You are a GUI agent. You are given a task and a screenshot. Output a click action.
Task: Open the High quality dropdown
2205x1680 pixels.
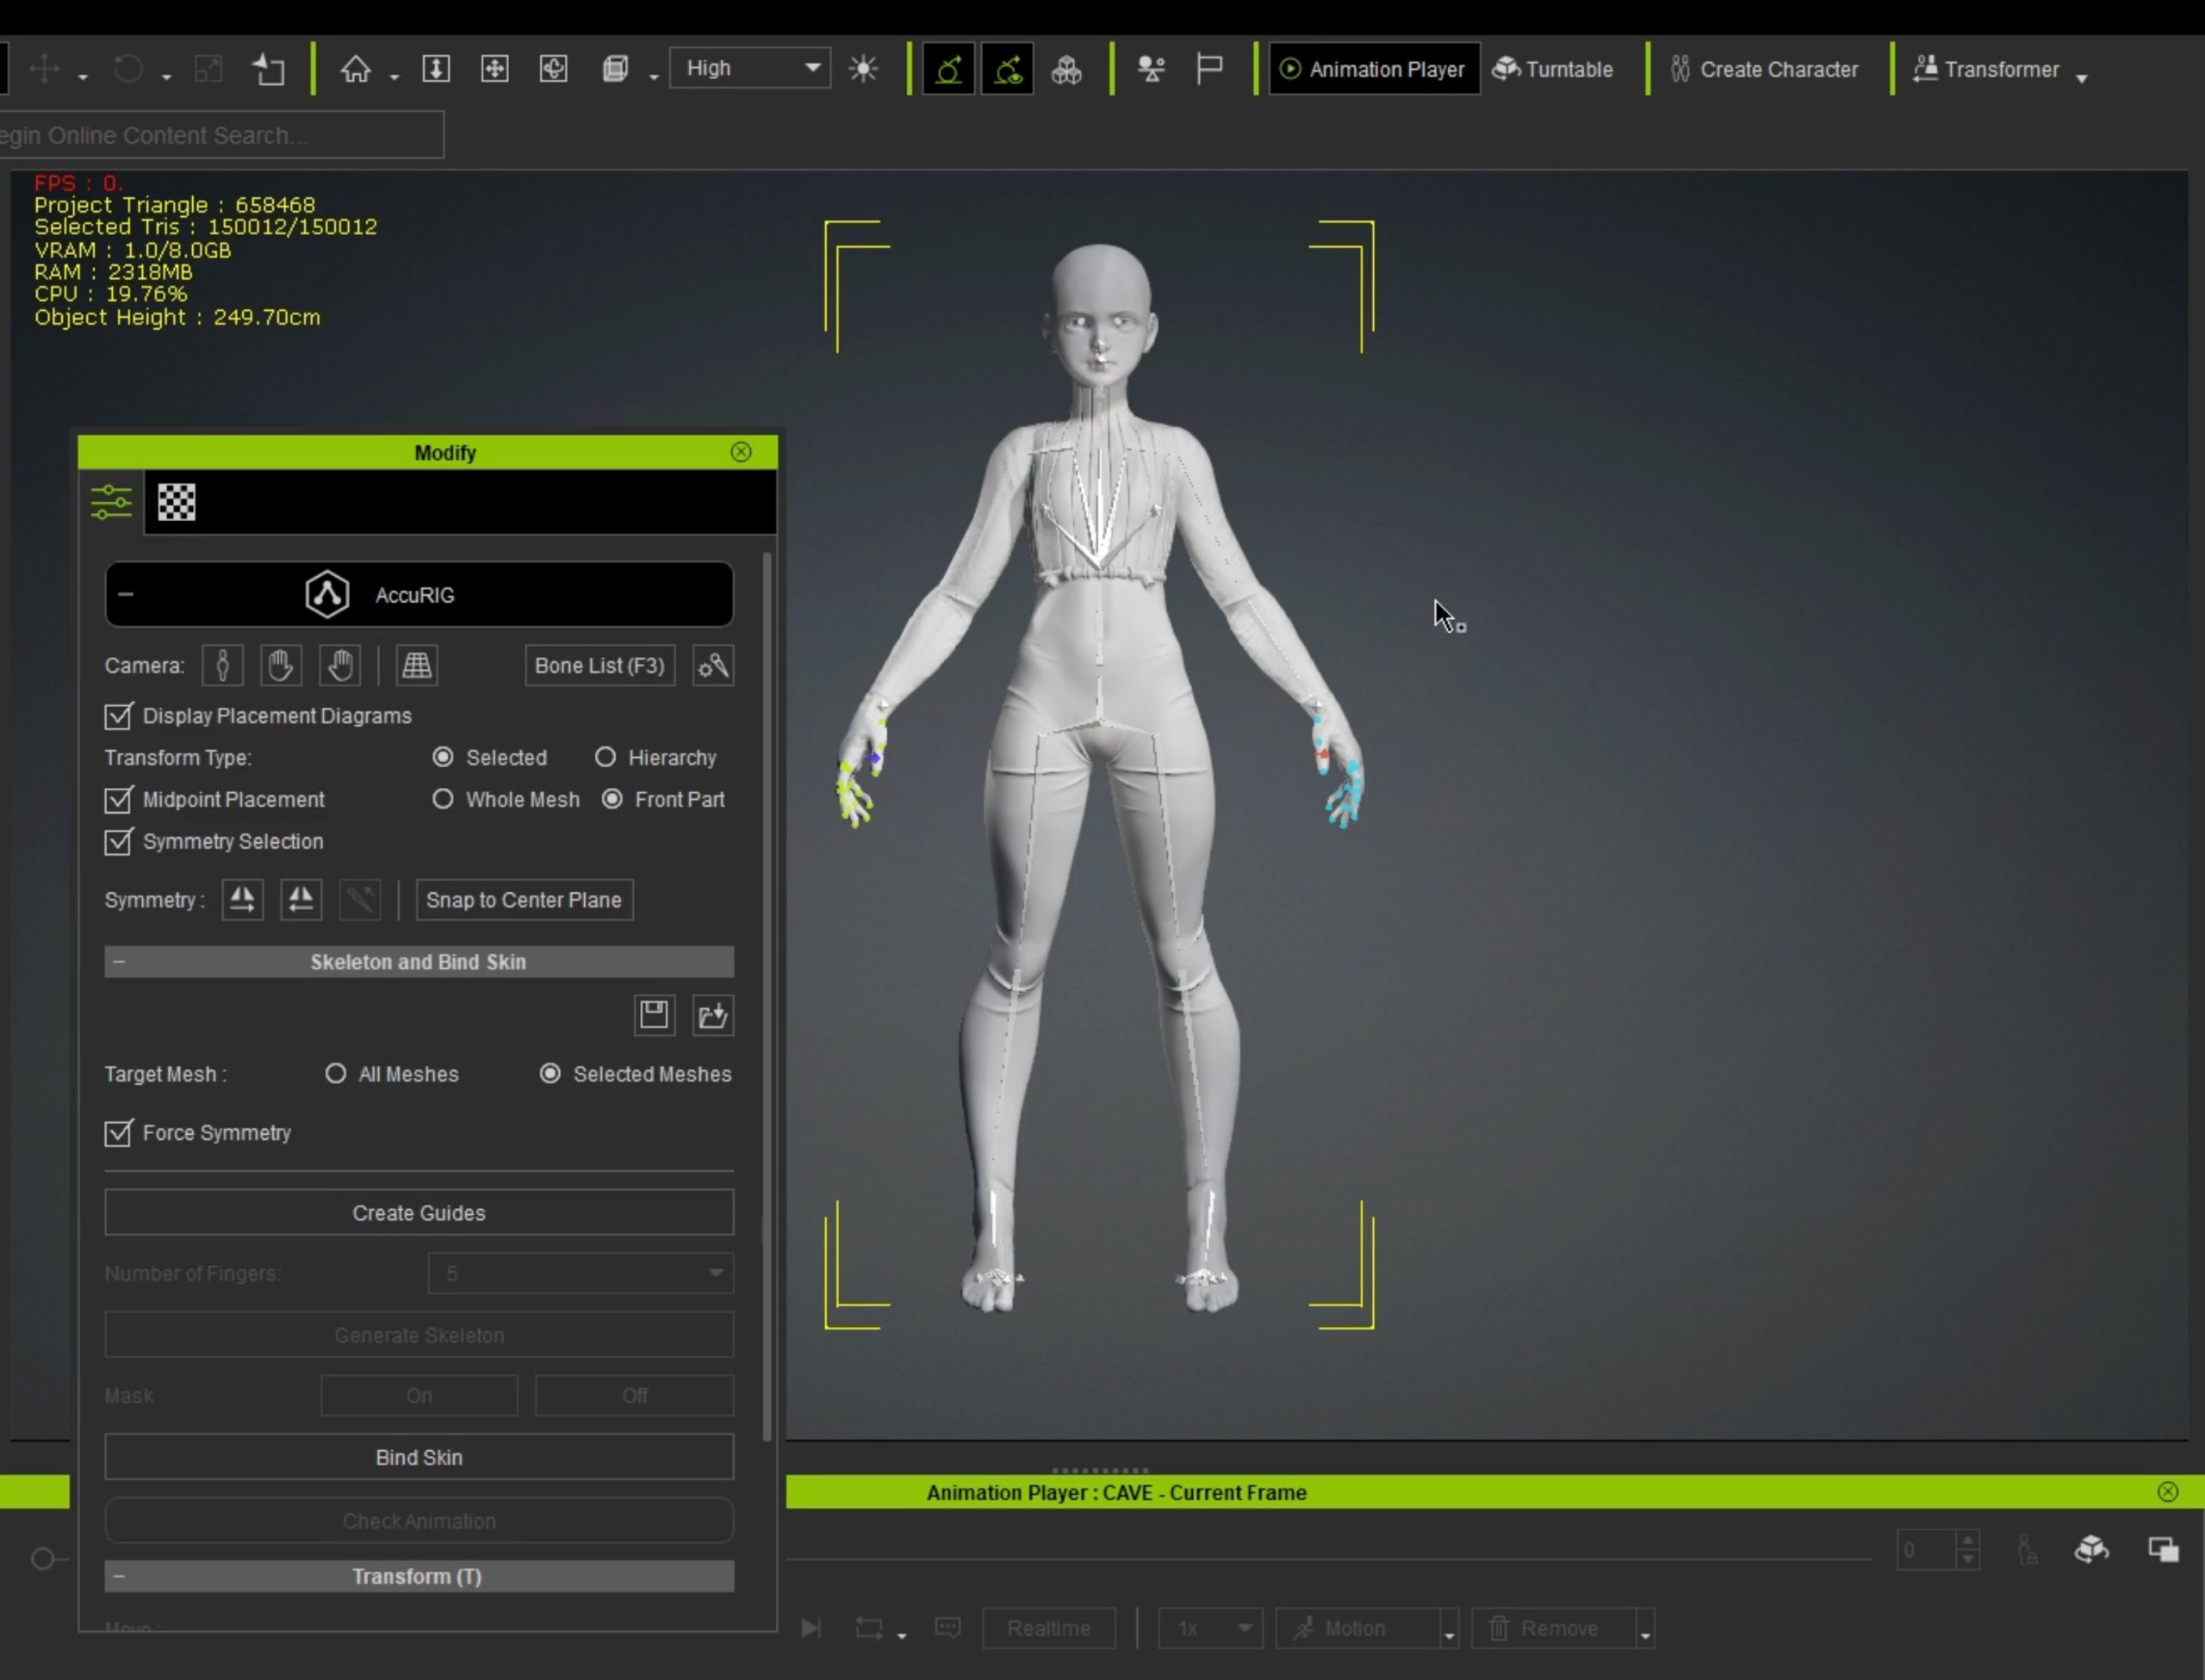click(750, 69)
